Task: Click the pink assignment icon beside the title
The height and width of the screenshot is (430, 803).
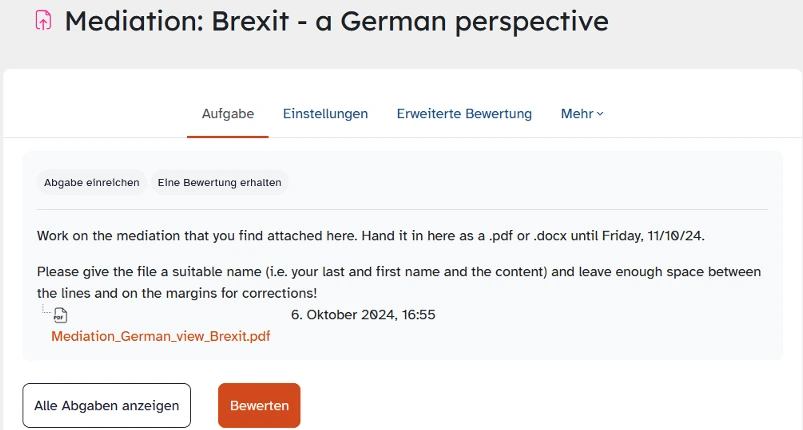Action: point(43,20)
